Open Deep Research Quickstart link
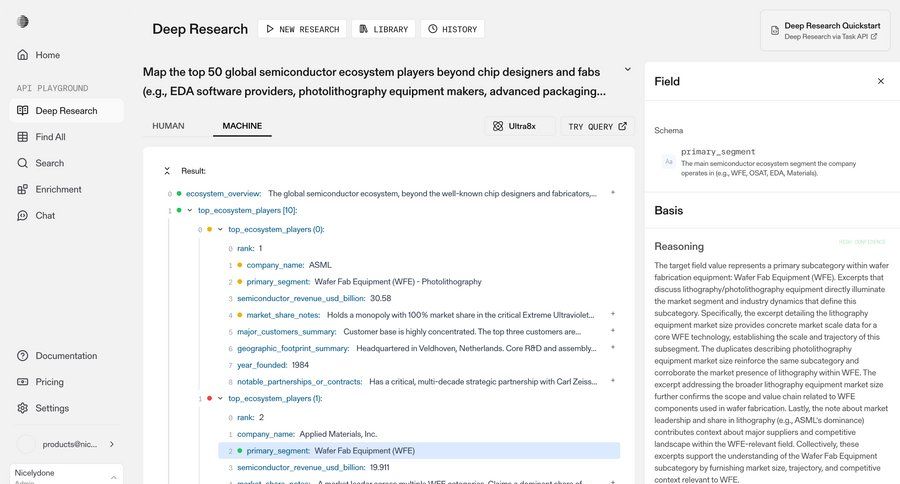 [x=830, y=31]
